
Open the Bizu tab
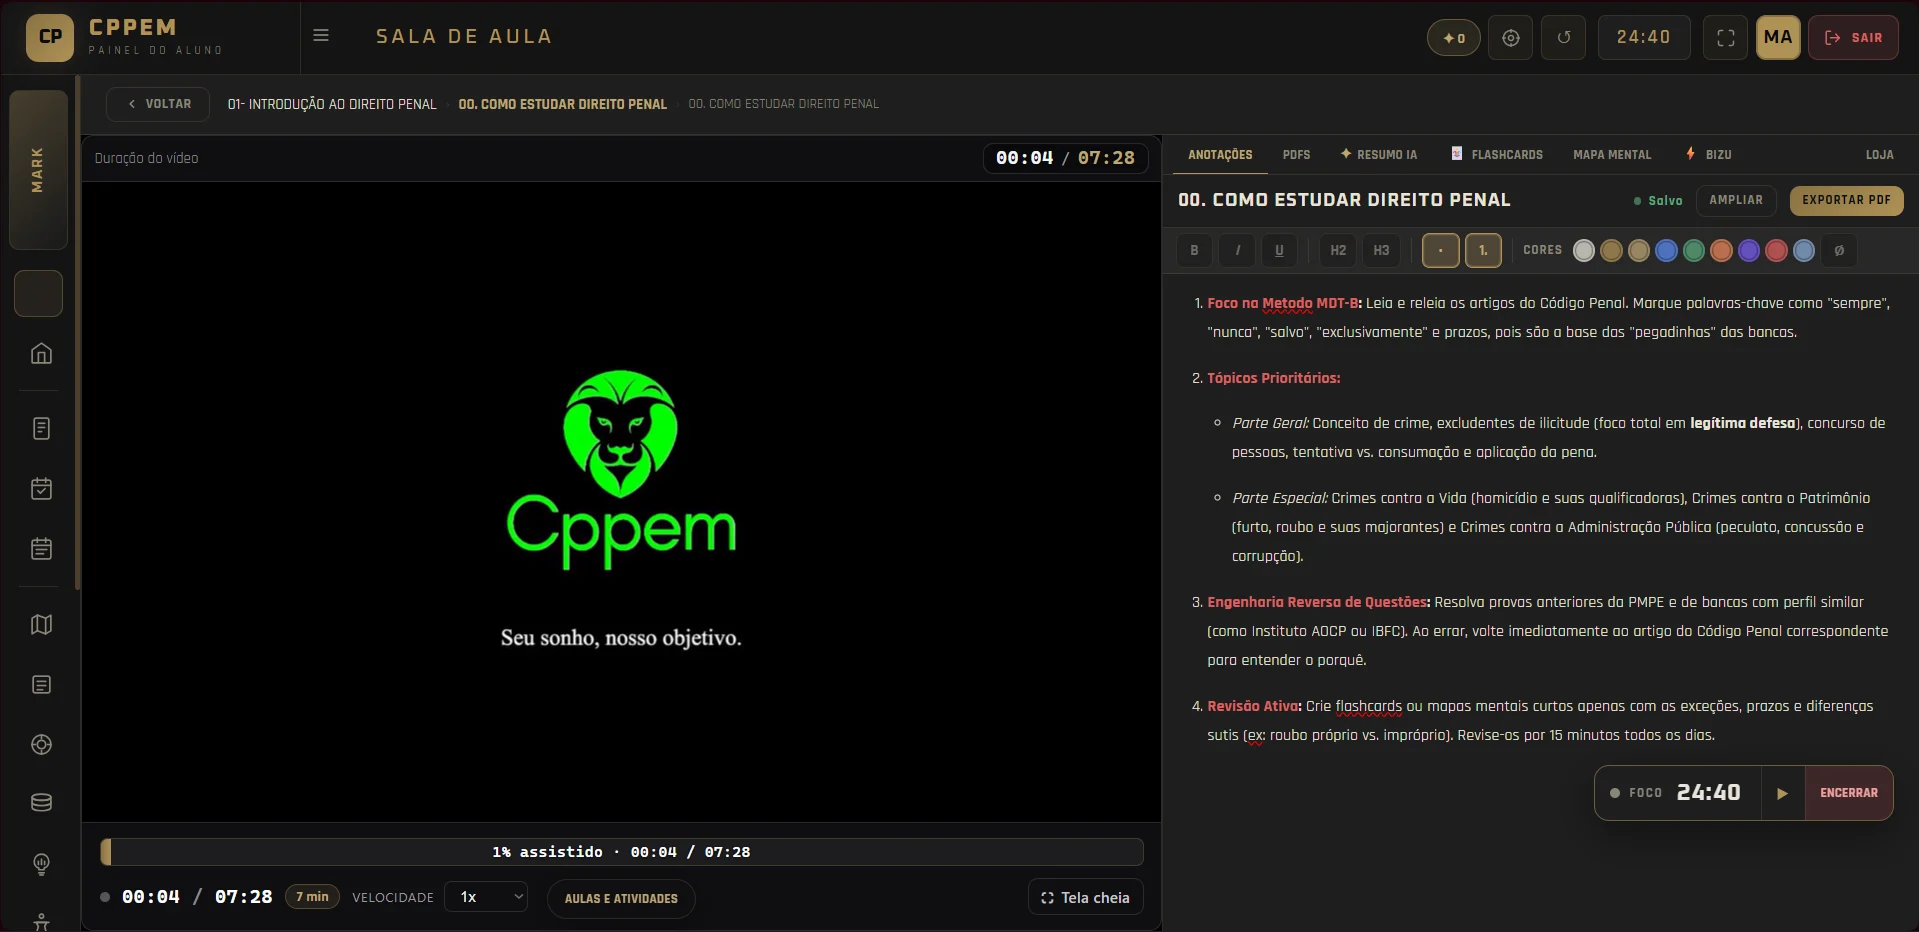pyautogui.click(x=1709, y=155)
